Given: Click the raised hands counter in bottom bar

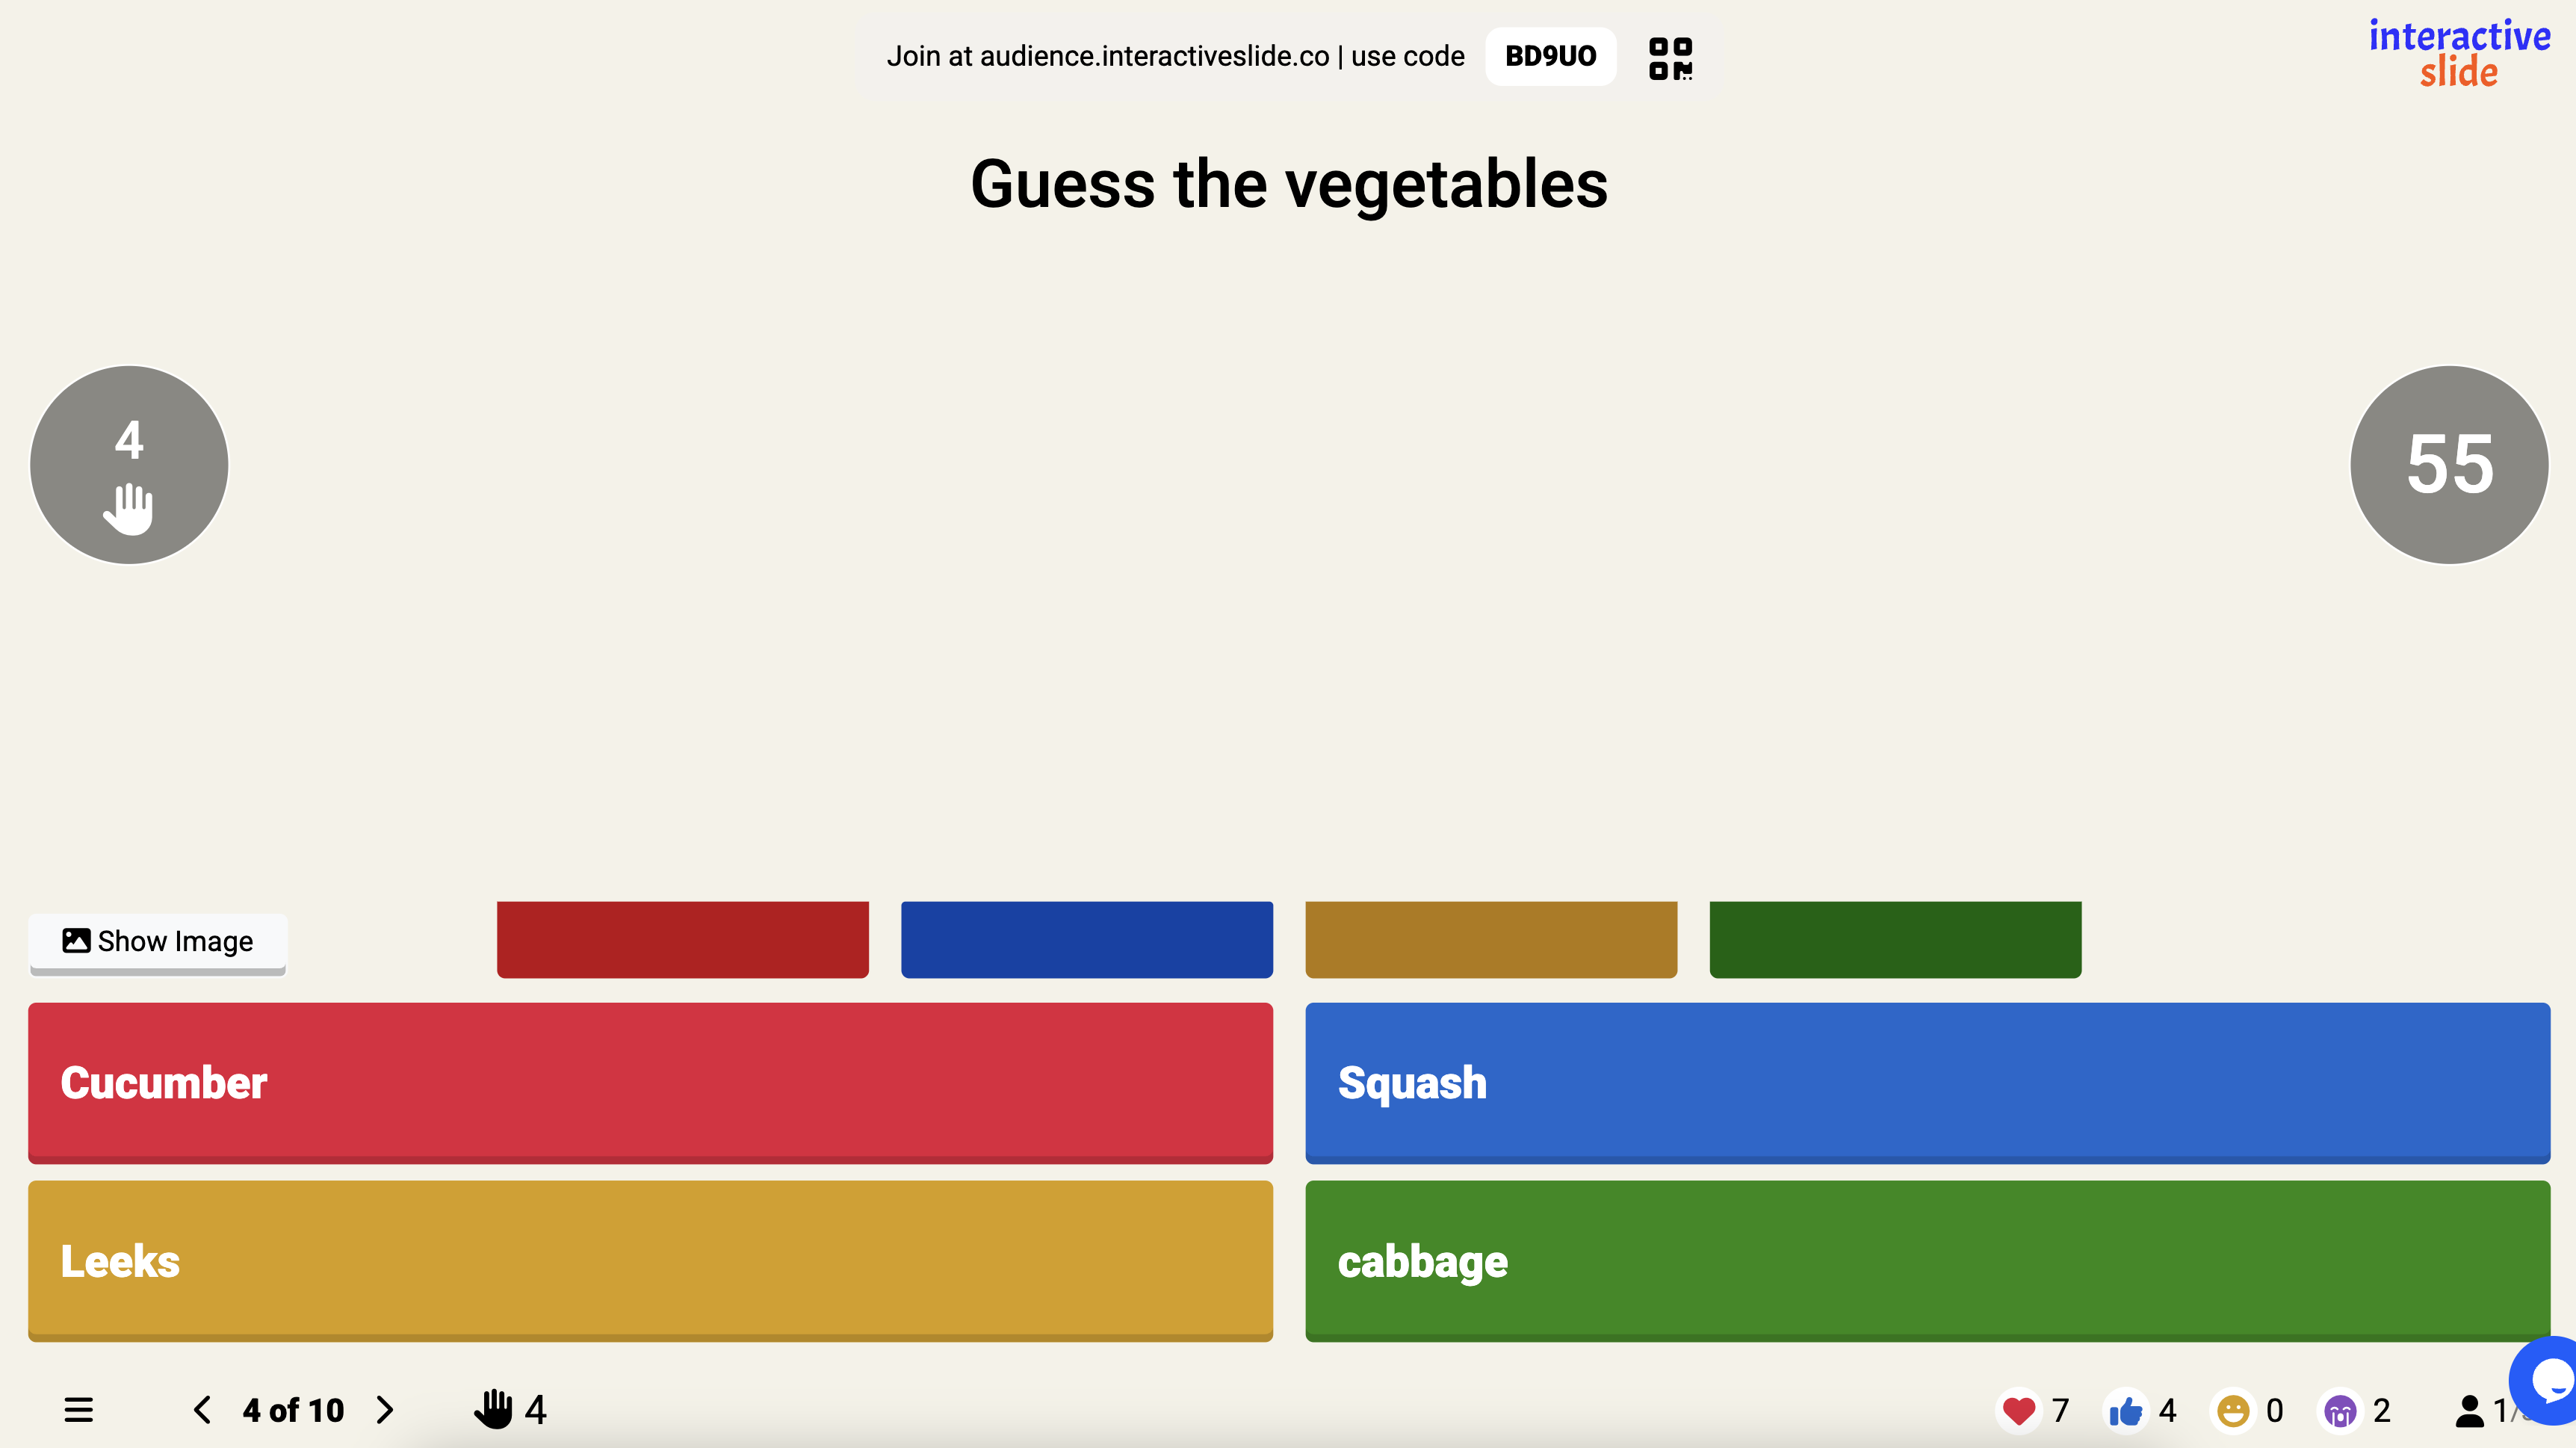Looking at the screenshot, I should [x=510, y=1409].
